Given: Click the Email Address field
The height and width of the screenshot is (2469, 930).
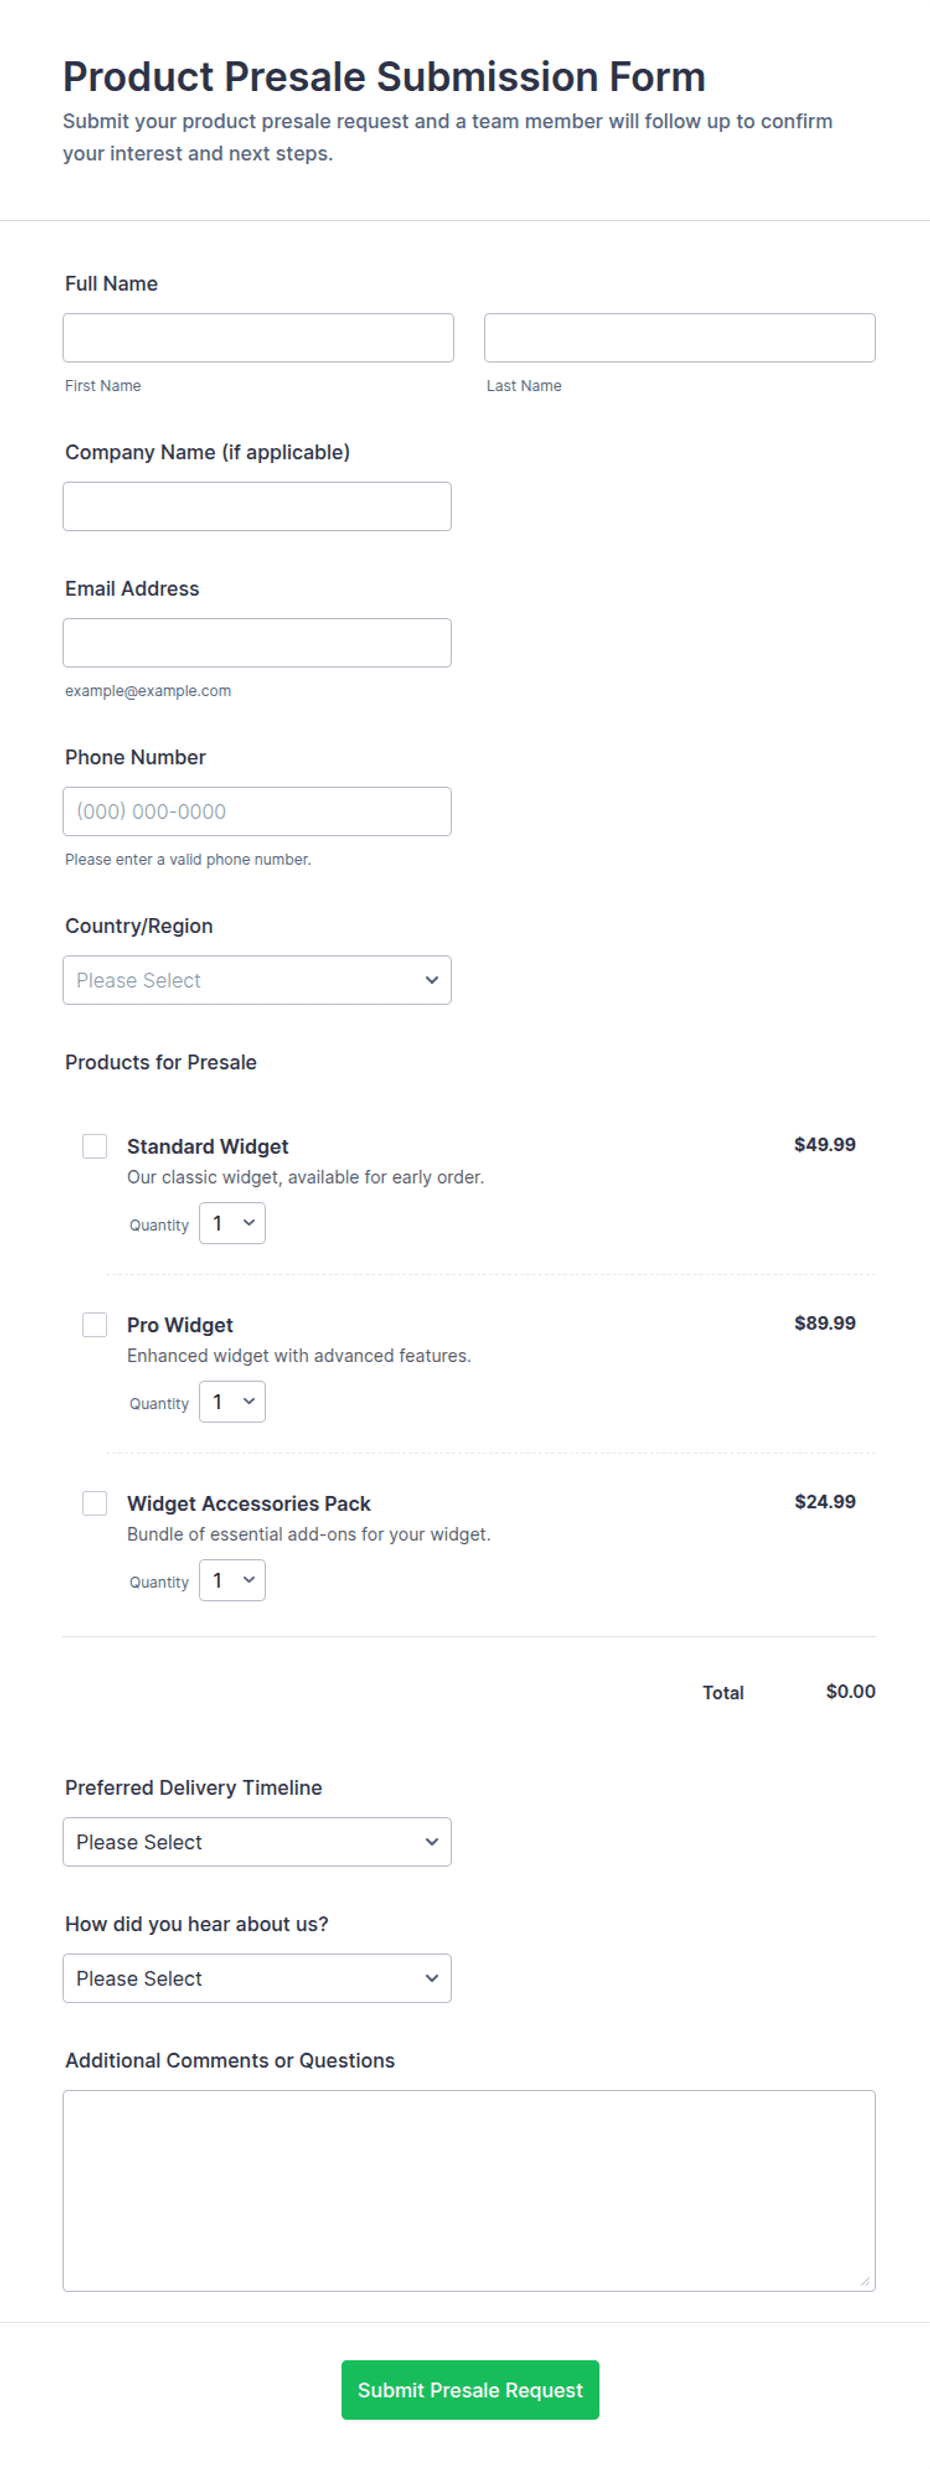Looking at the screenshot, I should 257,643.
